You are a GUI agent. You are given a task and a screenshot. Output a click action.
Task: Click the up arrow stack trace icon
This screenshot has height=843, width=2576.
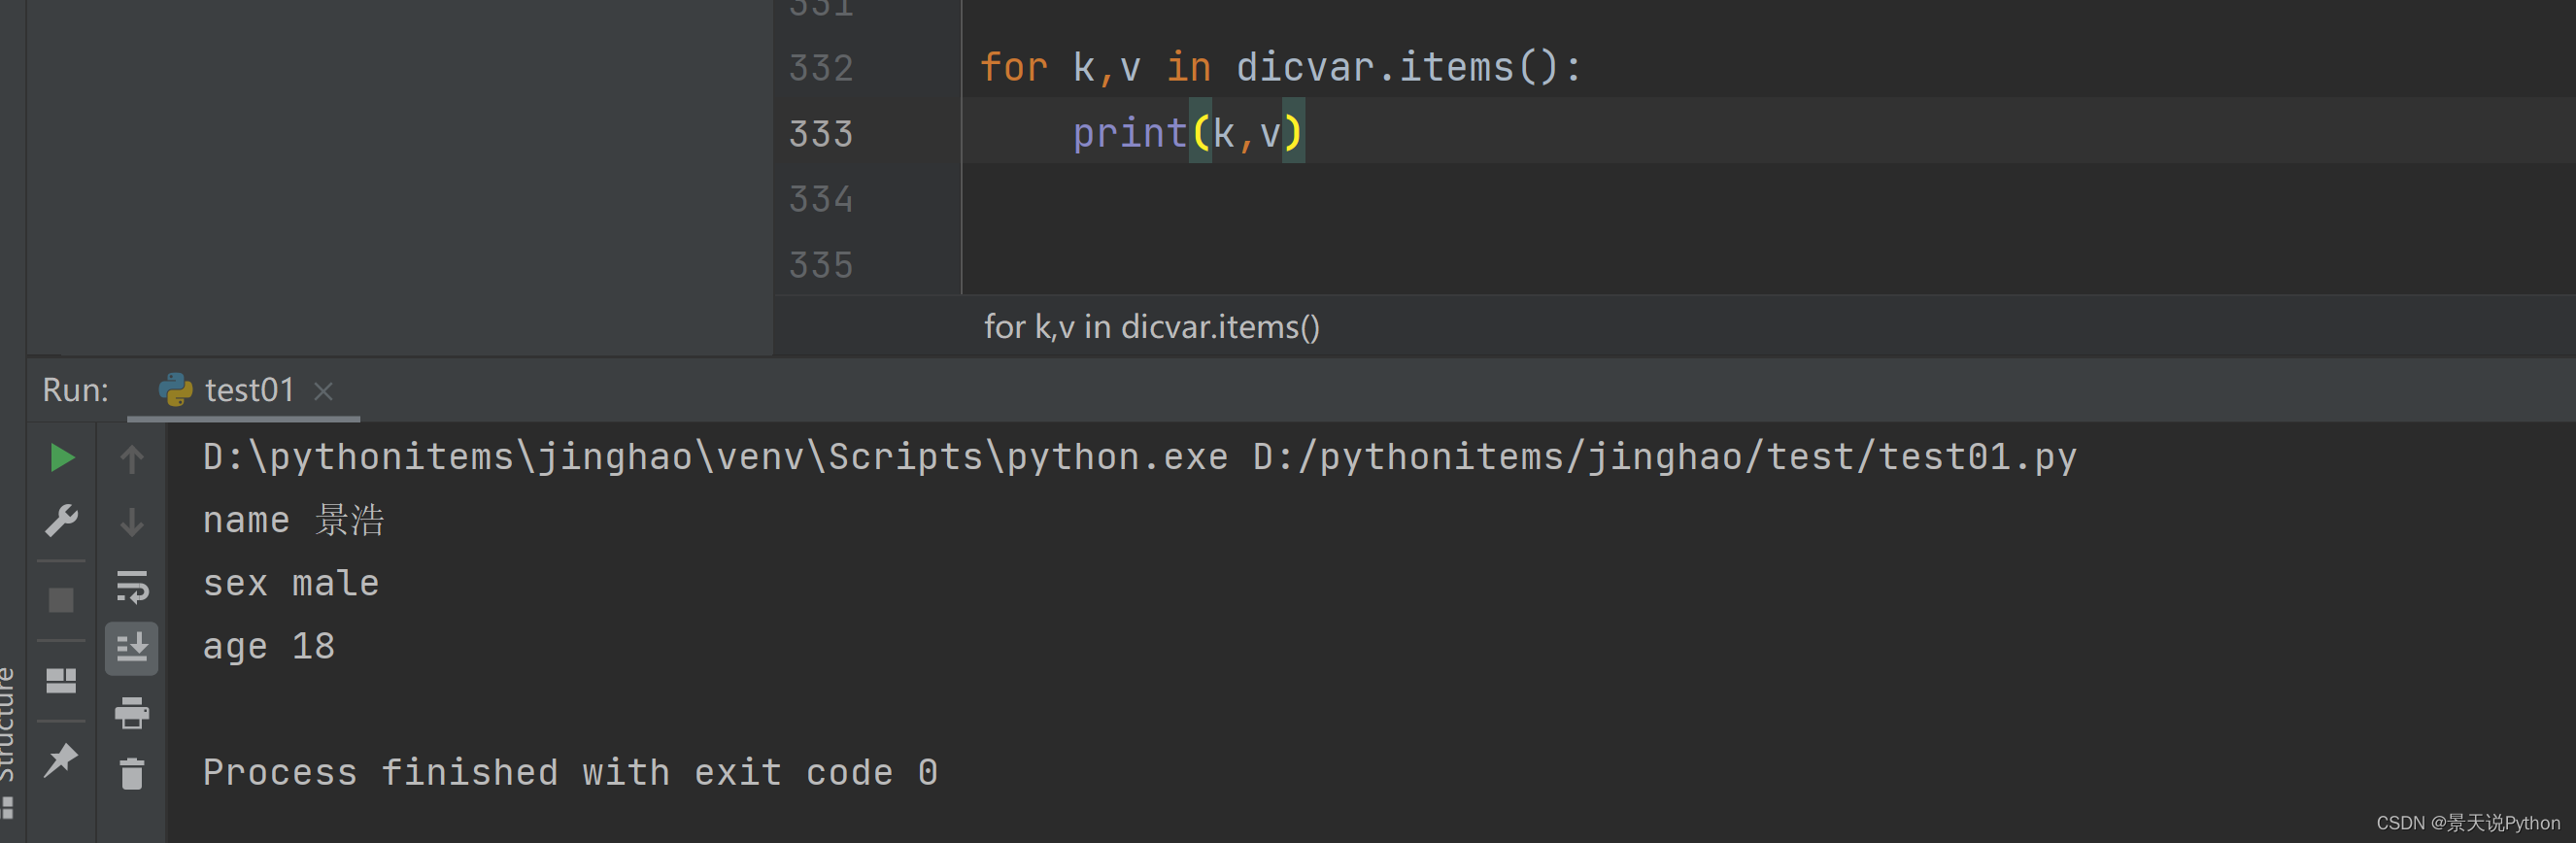point(132,459)
